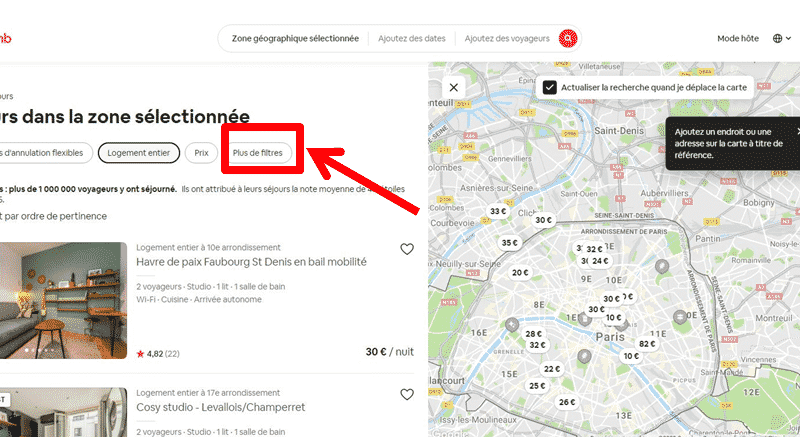Open 'Plus de filtres' filter button
Viewport: 800px width, 437px height.
[x=258, y=152]
